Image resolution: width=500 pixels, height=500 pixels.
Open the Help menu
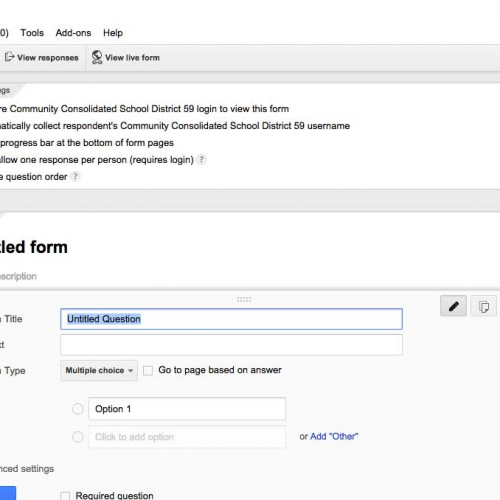(x=113, y=33)
